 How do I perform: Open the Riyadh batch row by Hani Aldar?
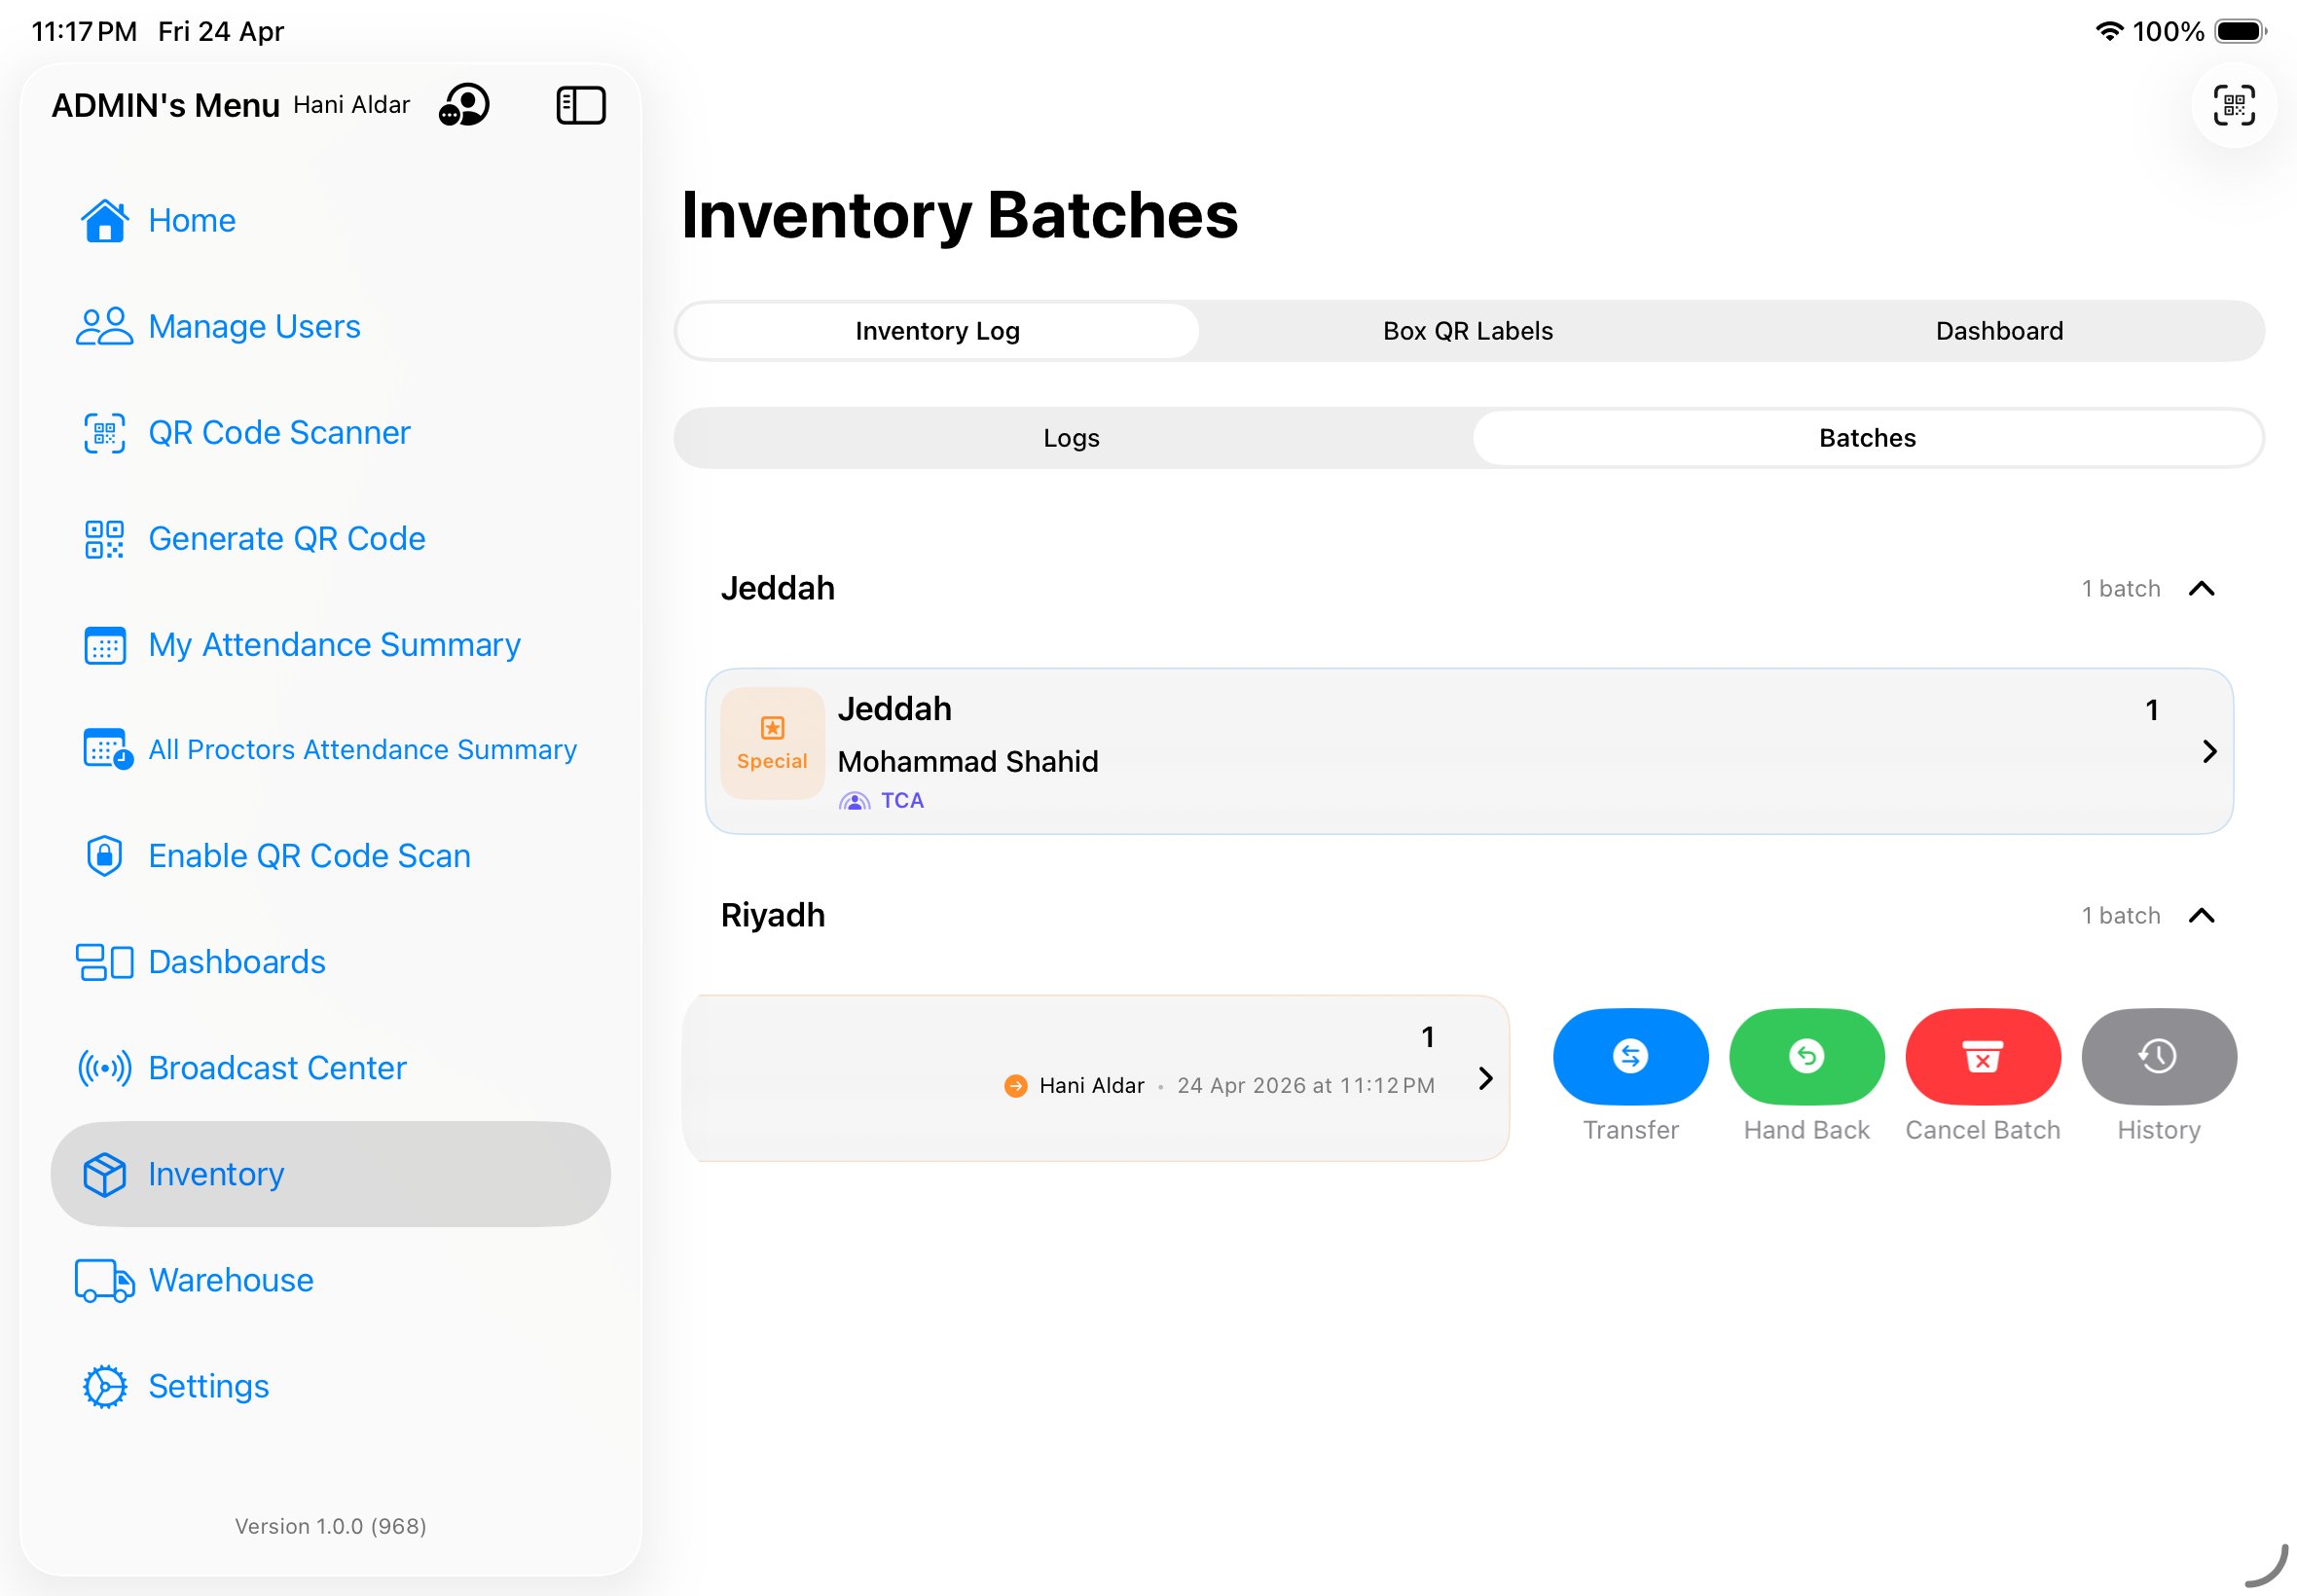coord(1095,1078)
